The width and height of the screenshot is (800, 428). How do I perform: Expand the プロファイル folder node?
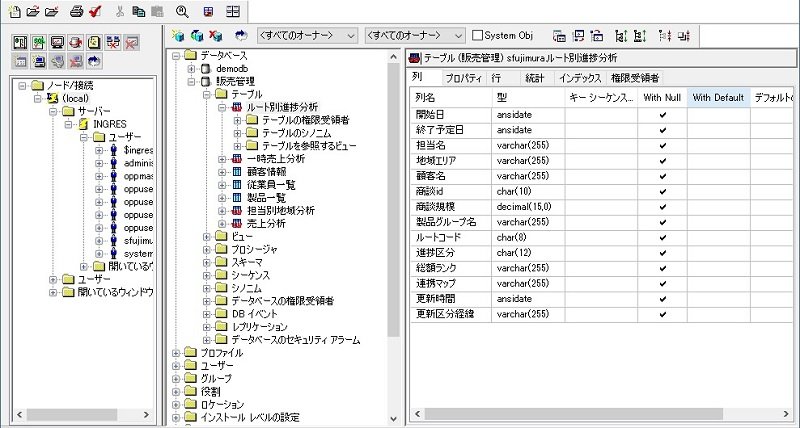176,353
